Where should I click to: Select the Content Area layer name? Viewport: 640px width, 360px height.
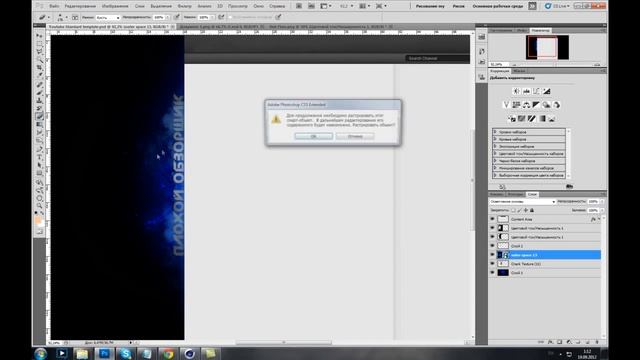click(x=521, y=219)
